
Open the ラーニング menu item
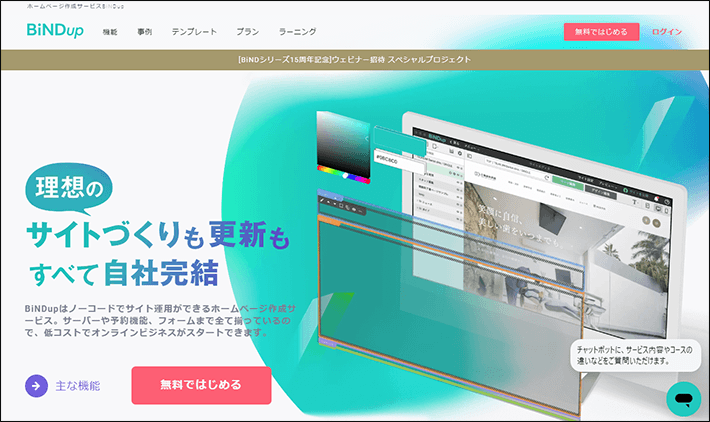[x=297, y=32]
